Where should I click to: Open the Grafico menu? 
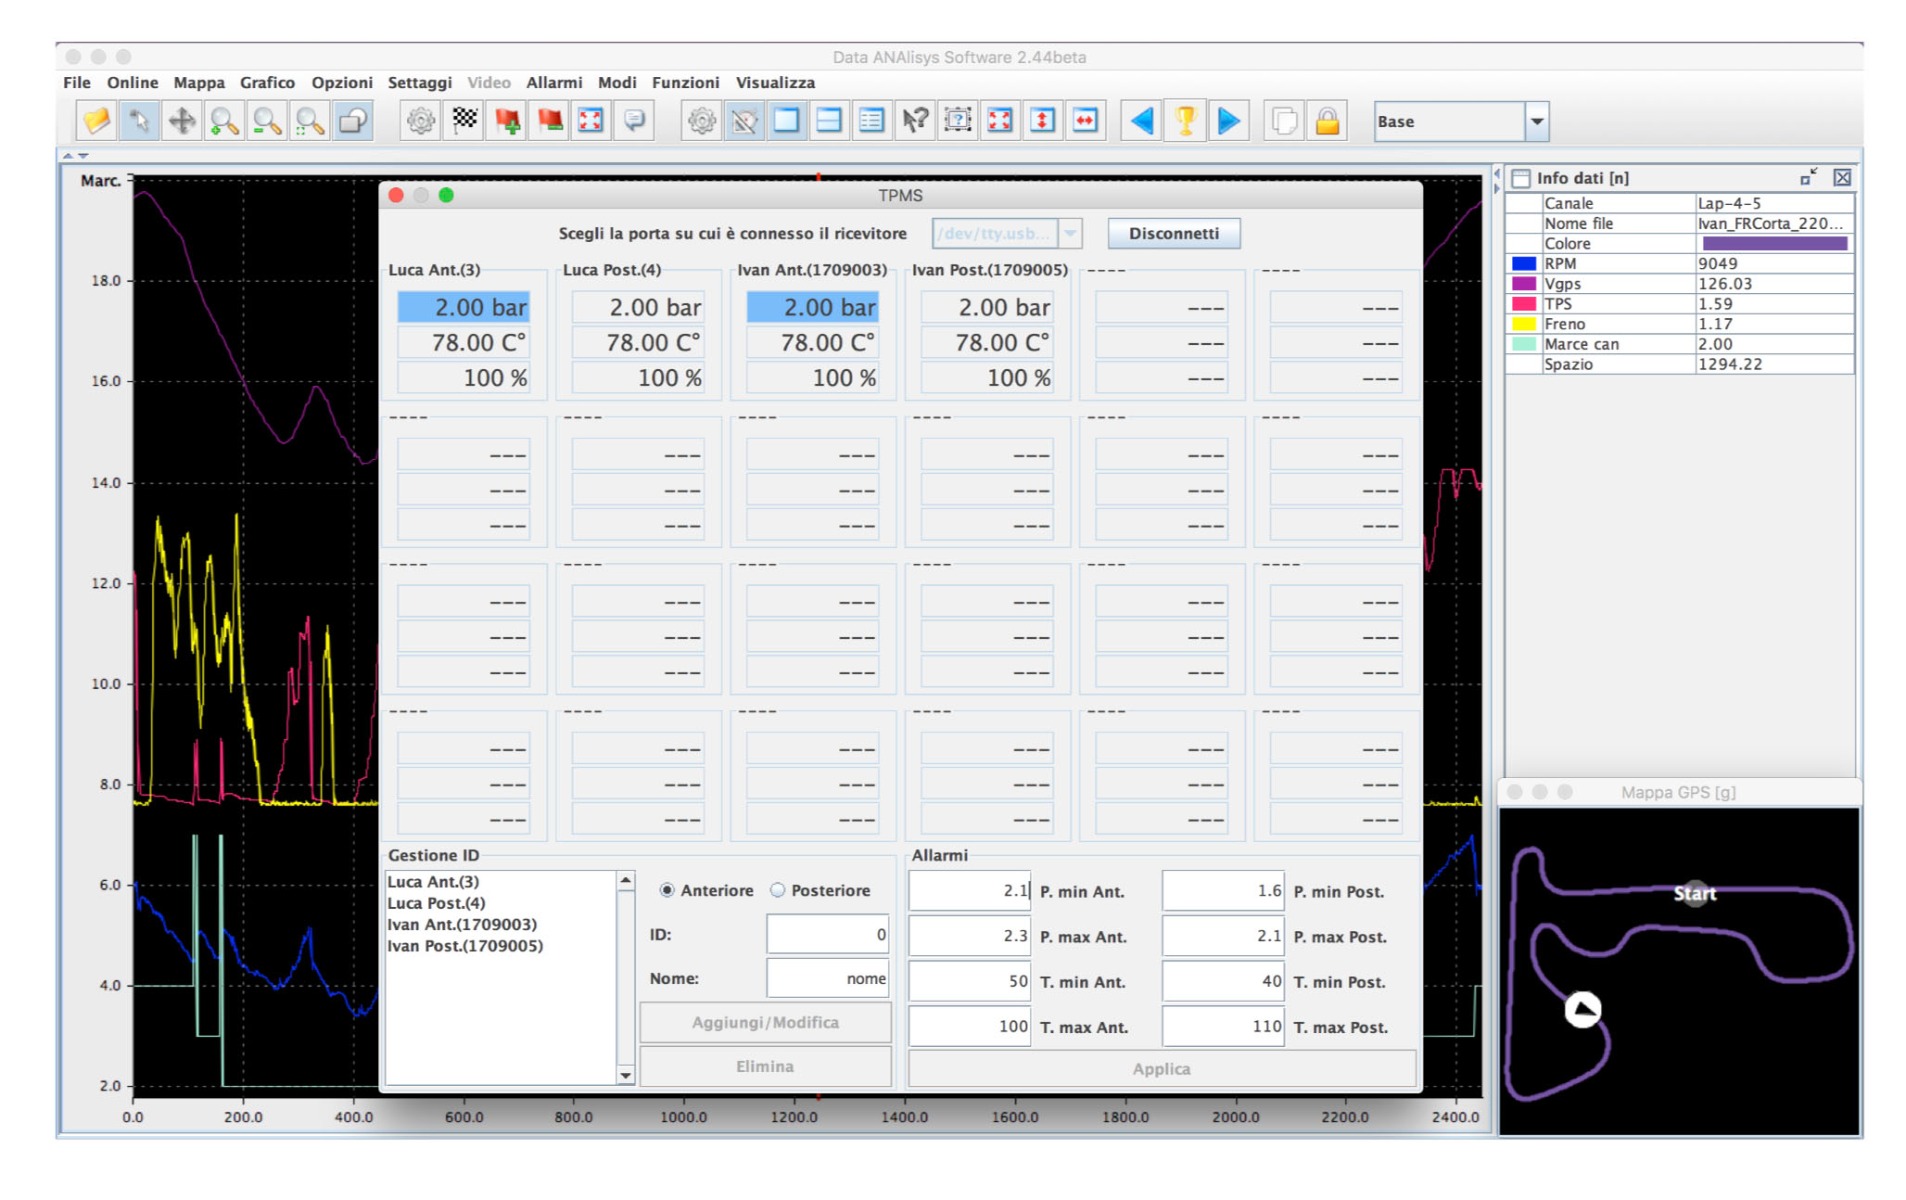[266, 83]
